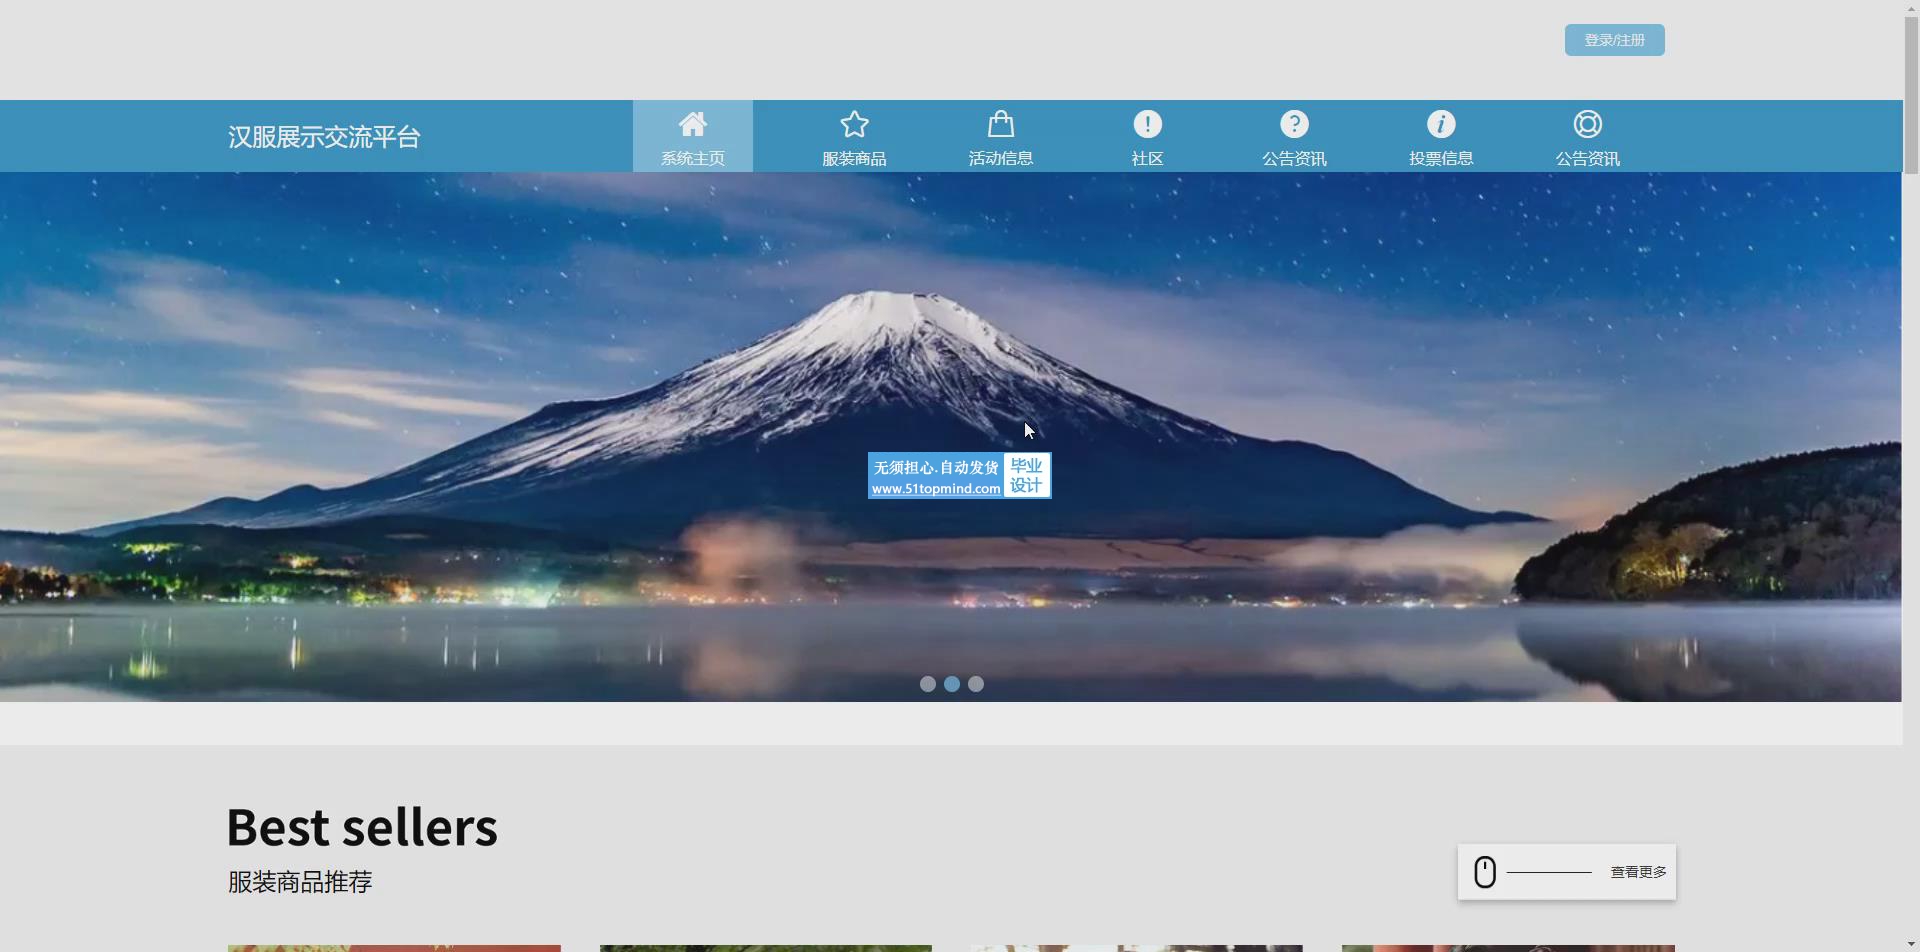Click the mouse icon in the 查看更多 box
Screen dimensions: 1920x952
pyautogui.click(x=1485, y=872)
